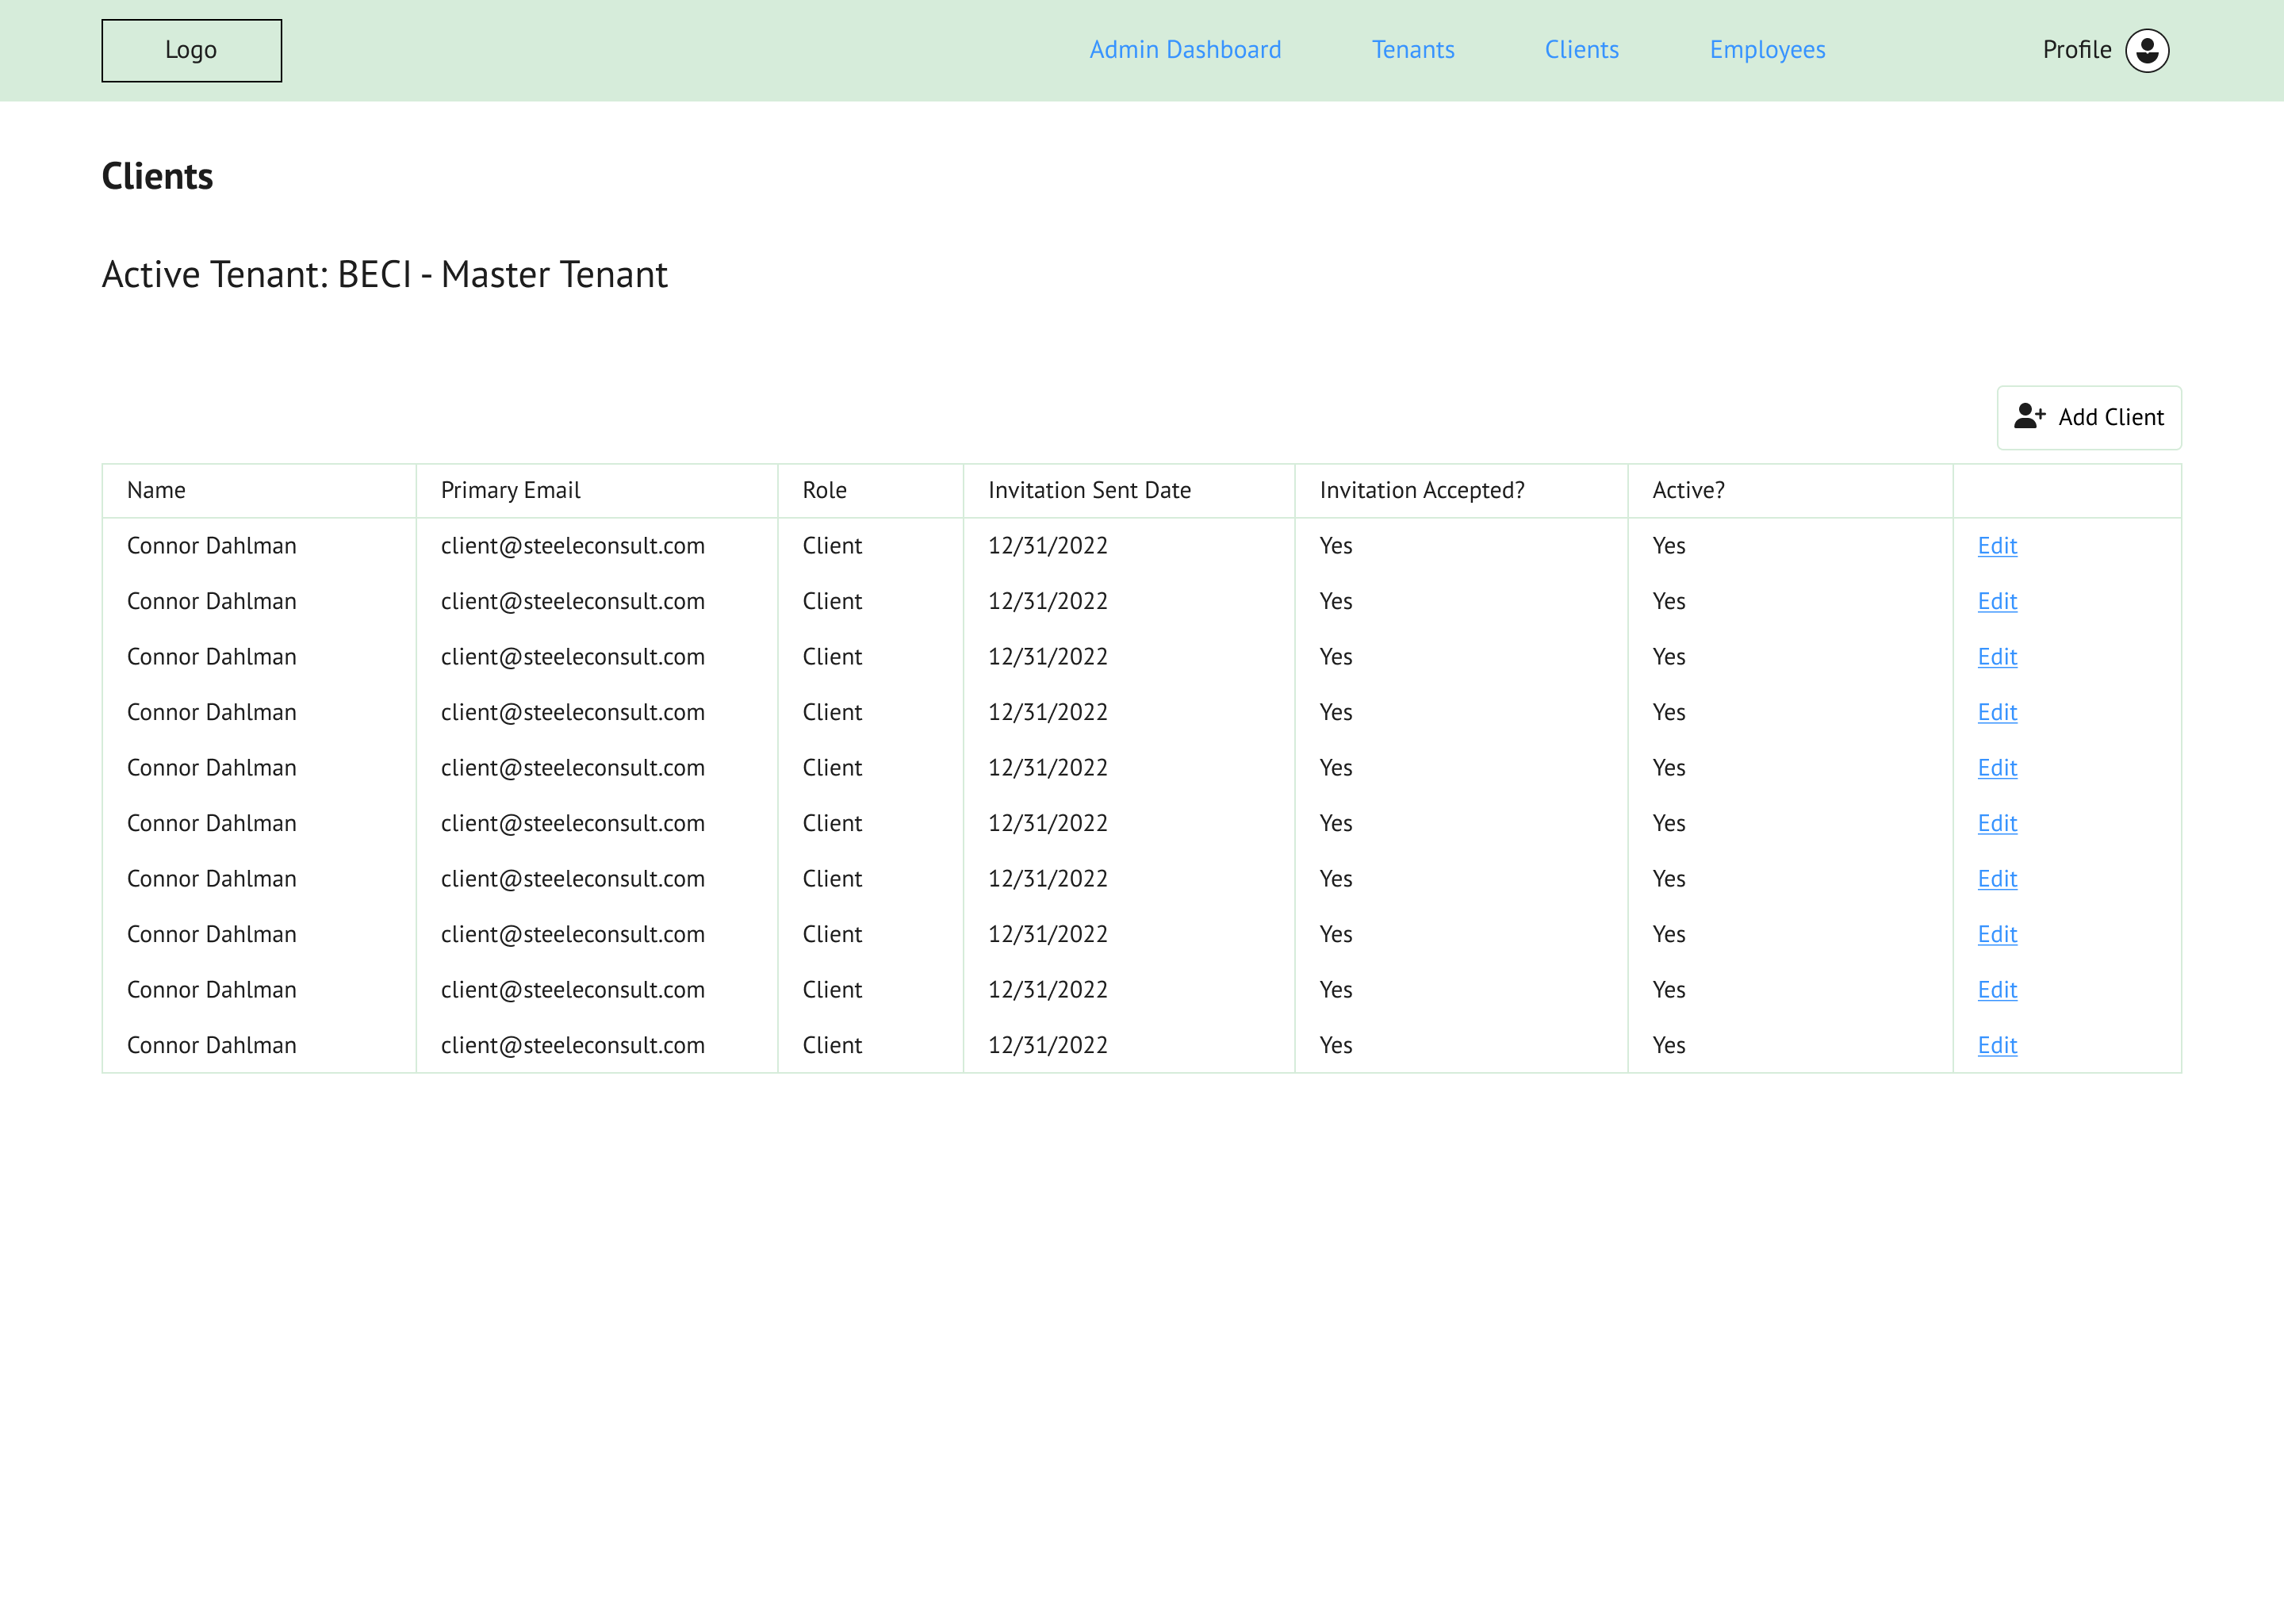Click the Profile text label
Image resolution: width=2284 pixels, height=1624 pixels.
click(2076, 50)
